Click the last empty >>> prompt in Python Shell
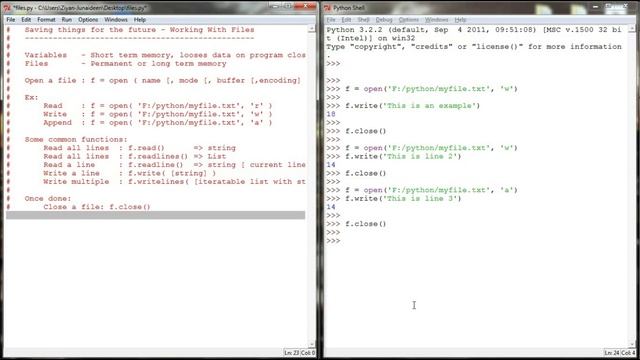 coord(333,241)
